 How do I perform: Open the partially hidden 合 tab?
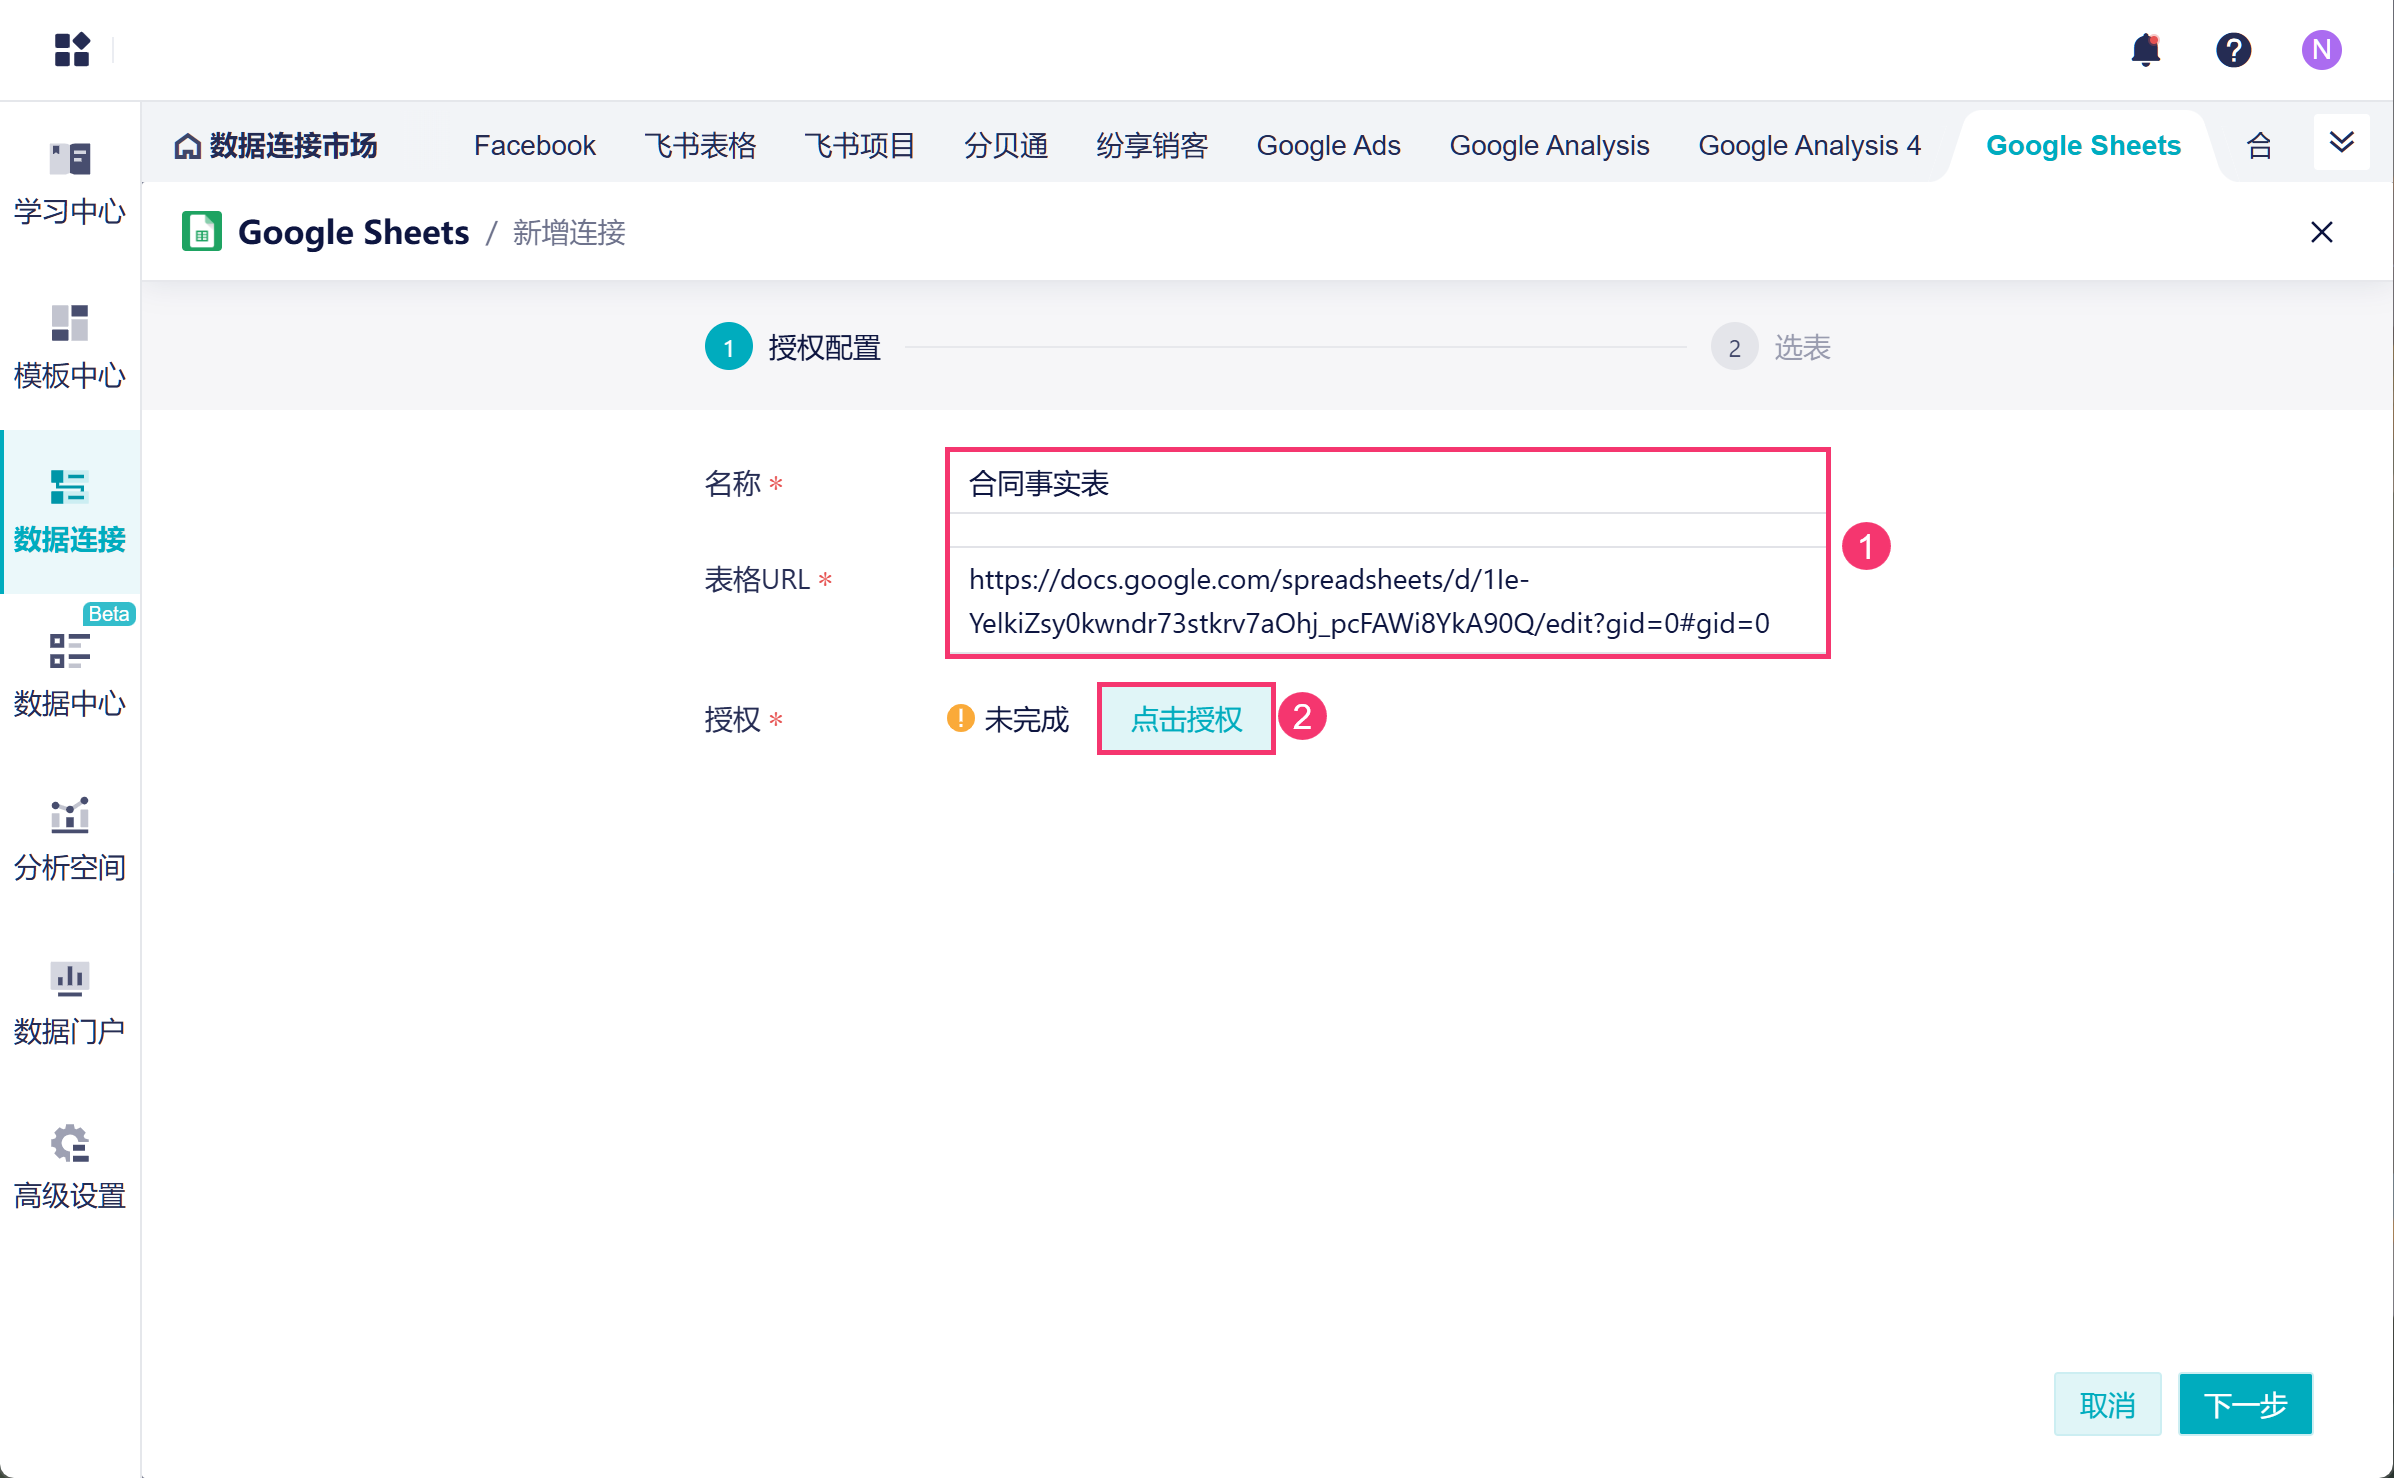coord(2259,146)
